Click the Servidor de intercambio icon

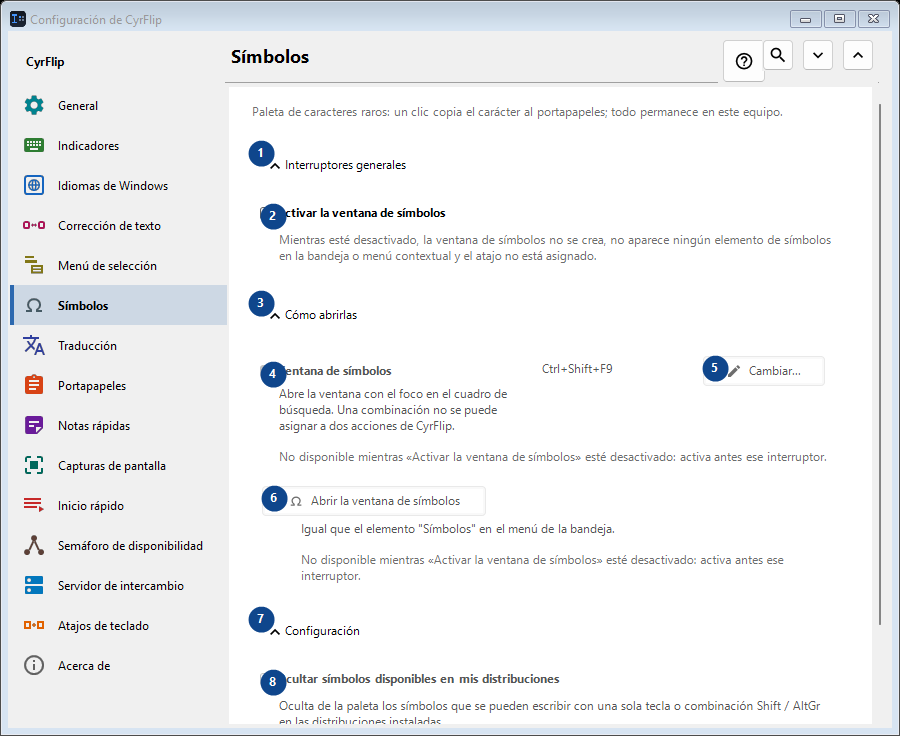(x=34, y=585)
